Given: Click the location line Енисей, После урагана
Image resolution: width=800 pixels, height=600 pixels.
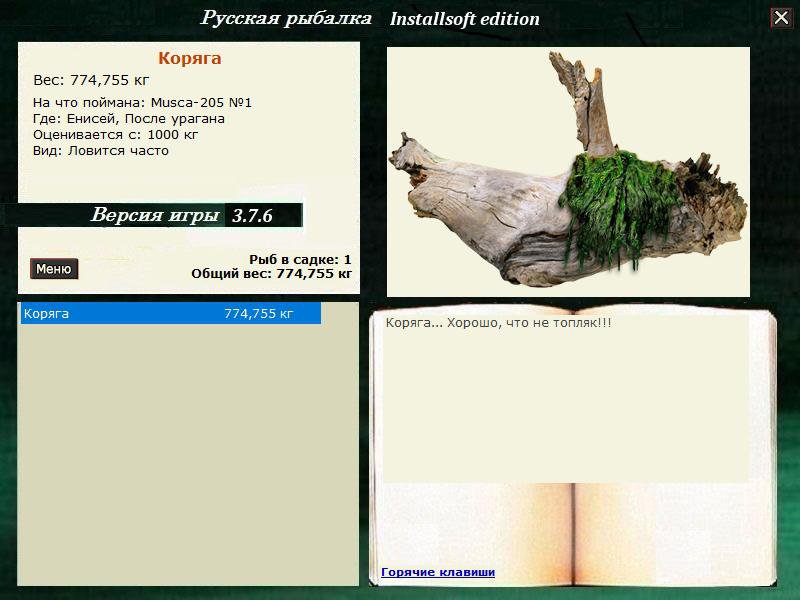Looking at the screenshot, I should pos(129,119).
